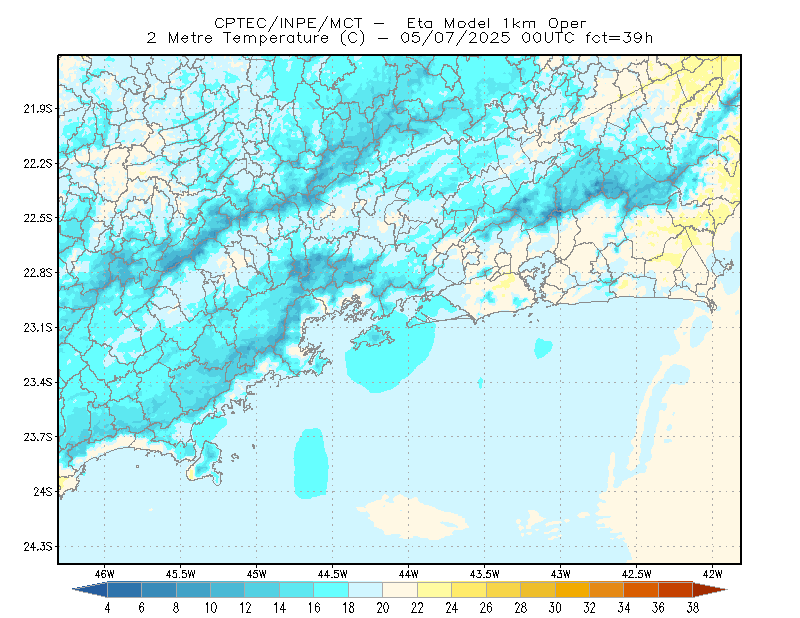Click the CPTEC/INPE/MCT title text
Viewport: 800px width, 618px height.
tap(288, 23)
